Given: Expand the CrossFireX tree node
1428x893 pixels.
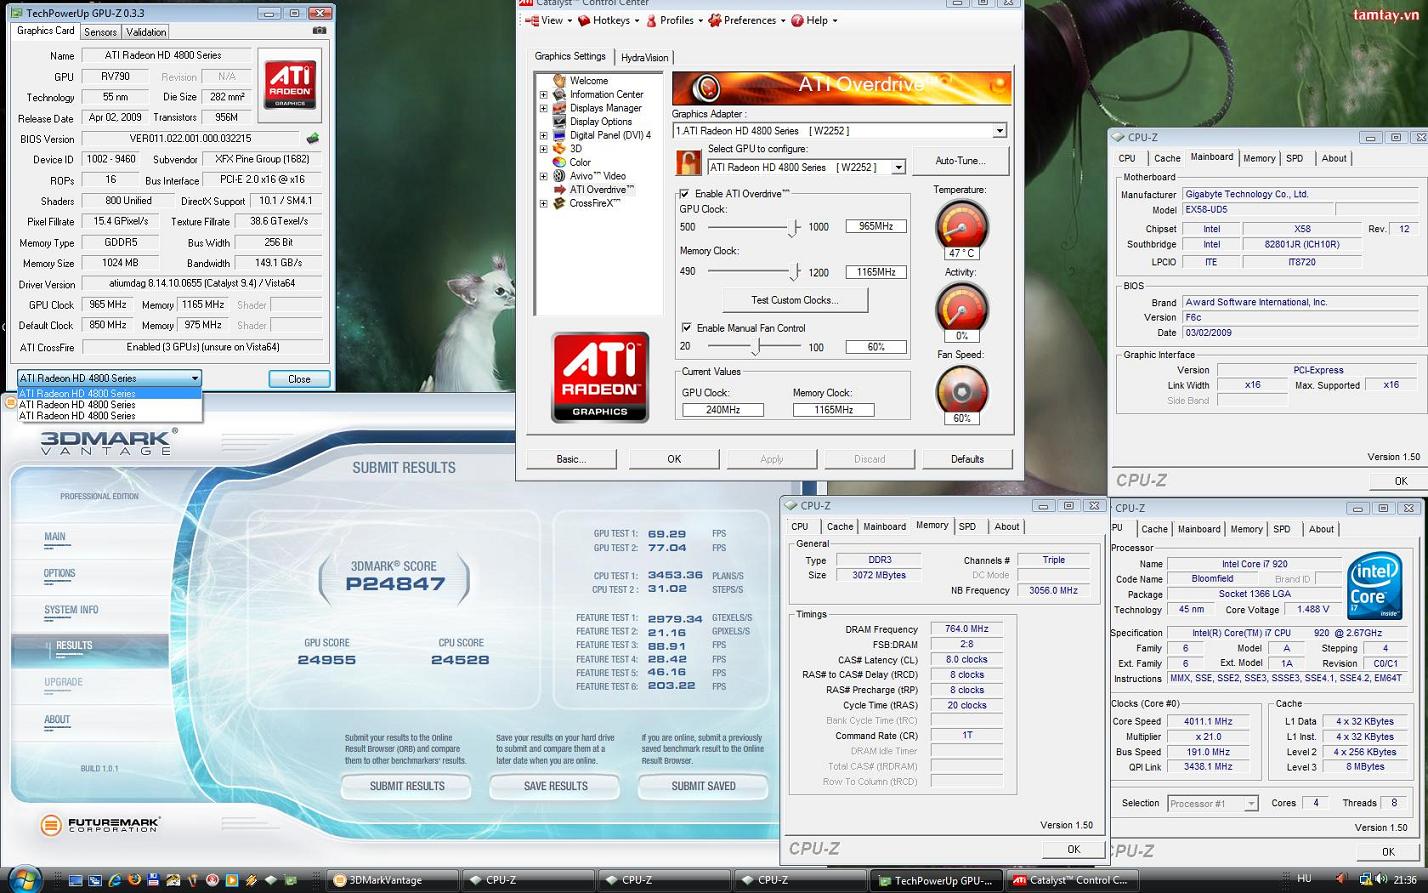Looking at the screenshot, I should [543, 203].
